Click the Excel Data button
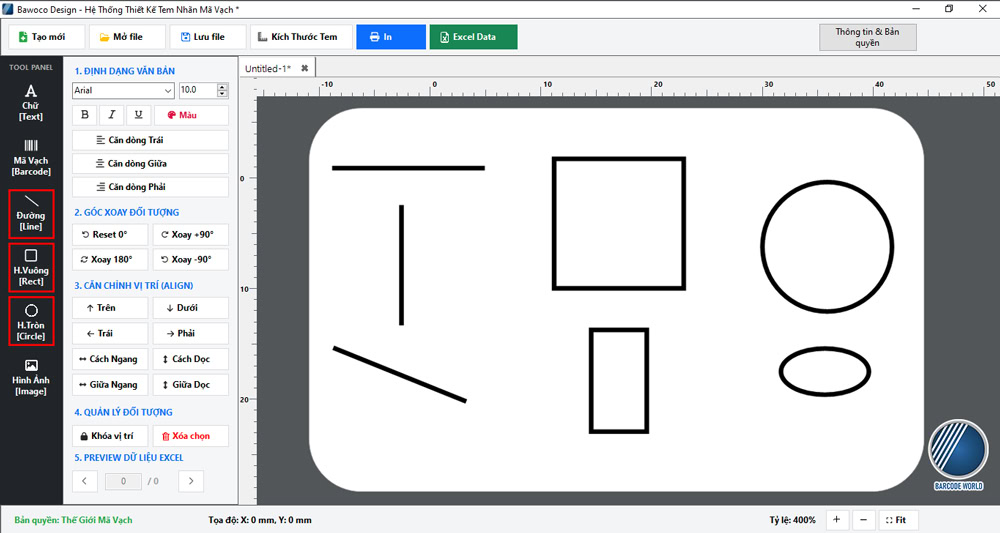 [473, 37]
